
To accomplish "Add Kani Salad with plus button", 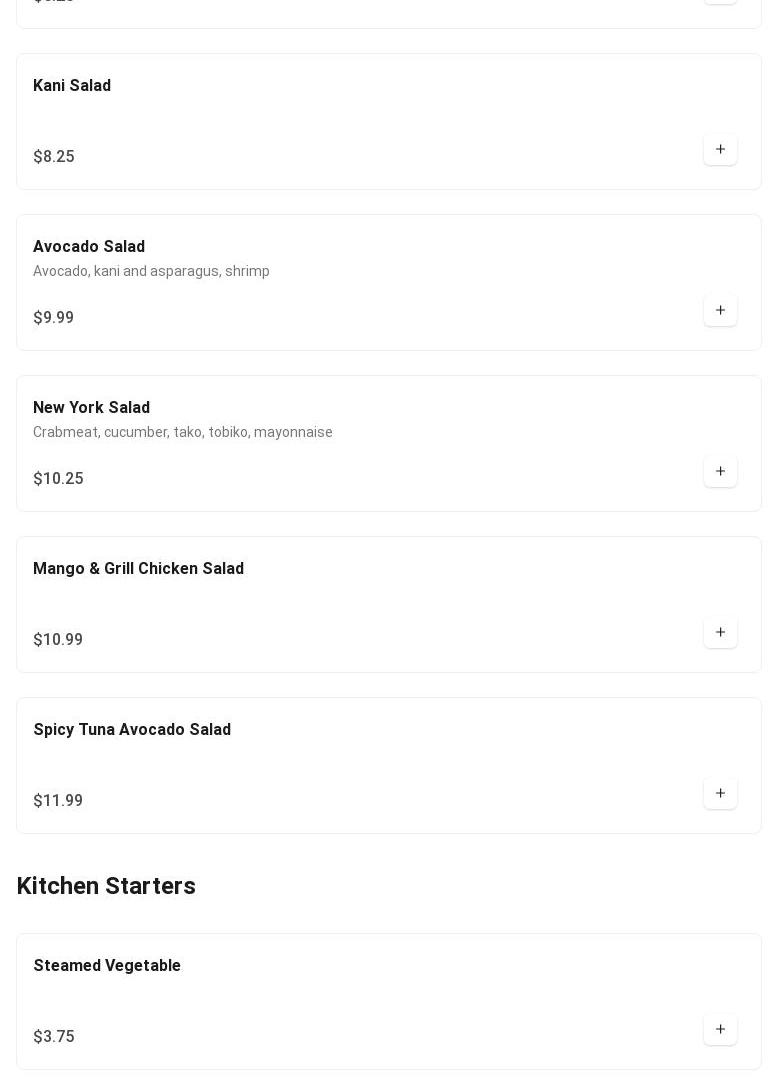I will point(720,150).
